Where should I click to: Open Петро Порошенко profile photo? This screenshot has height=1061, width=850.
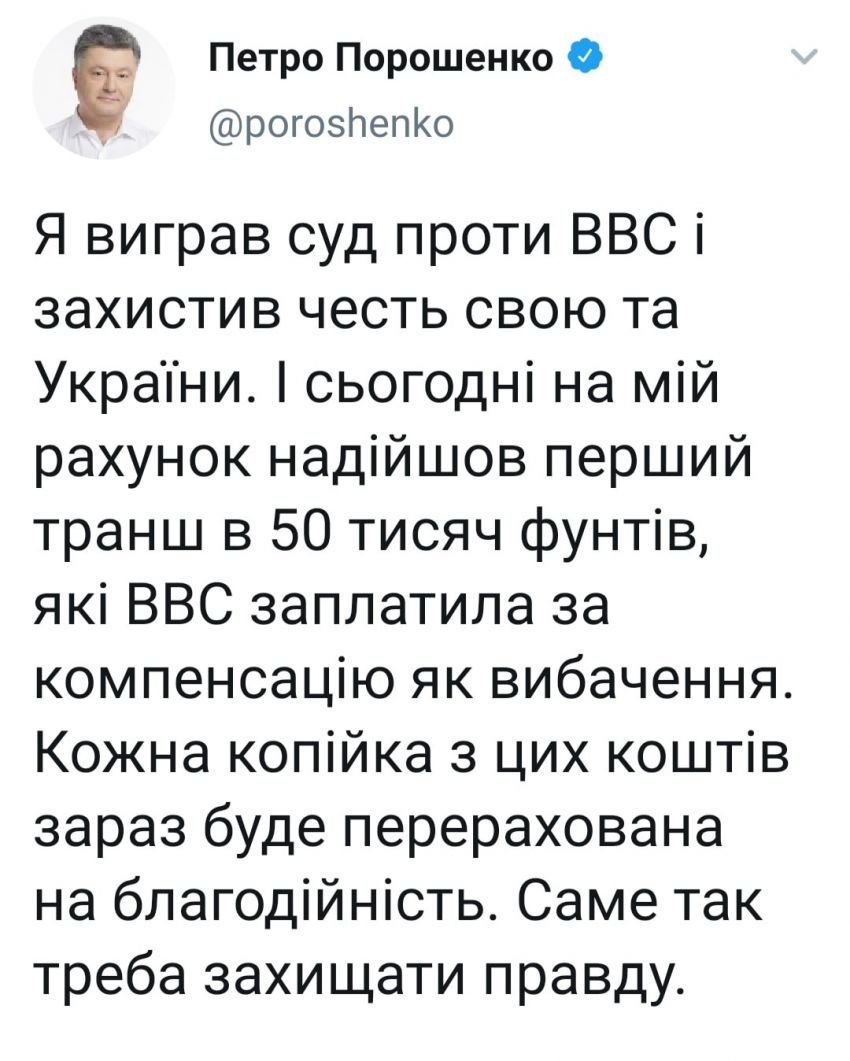104,89
